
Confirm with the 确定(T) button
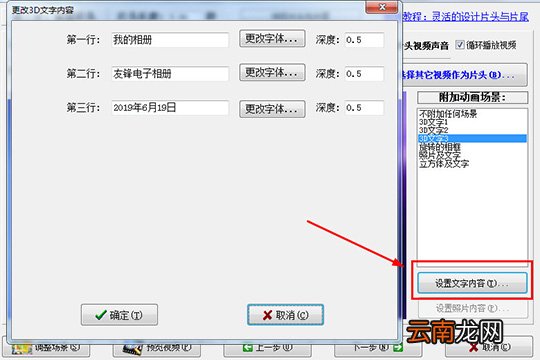pos(120,315)
